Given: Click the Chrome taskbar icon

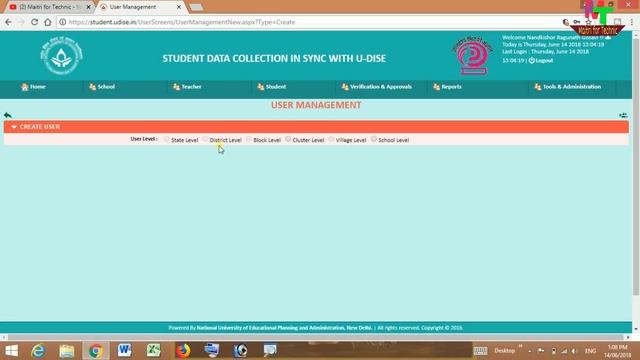Looking at the screenshot, I should click(x=96, y=351).
